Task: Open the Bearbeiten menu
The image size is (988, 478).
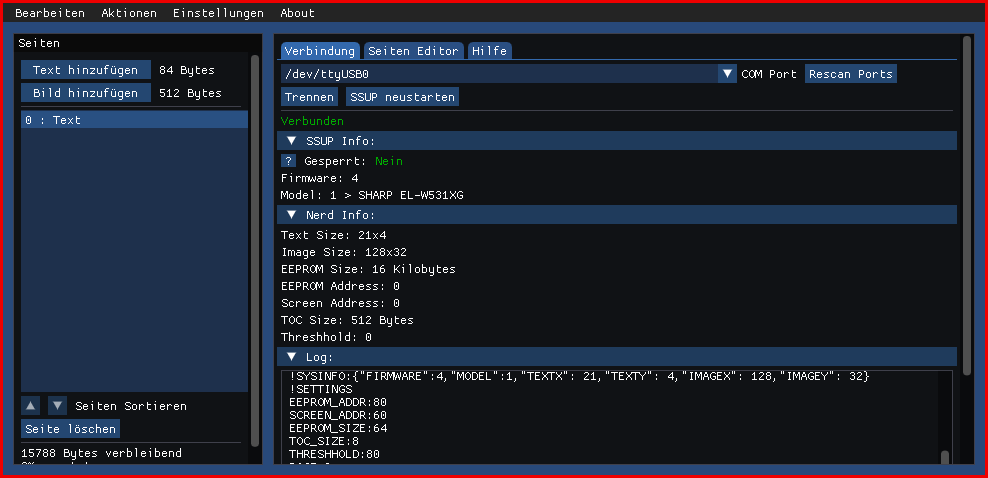Action: (x=50, y=13)
